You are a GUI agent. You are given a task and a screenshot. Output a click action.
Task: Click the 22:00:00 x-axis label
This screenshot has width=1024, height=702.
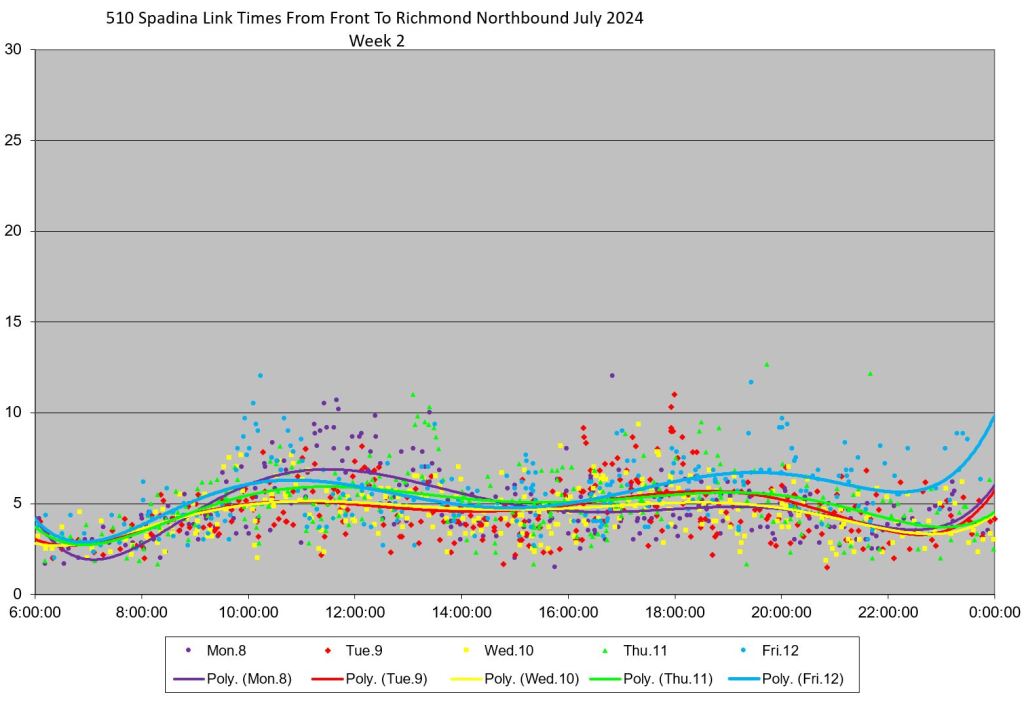[x=887, y=610]
